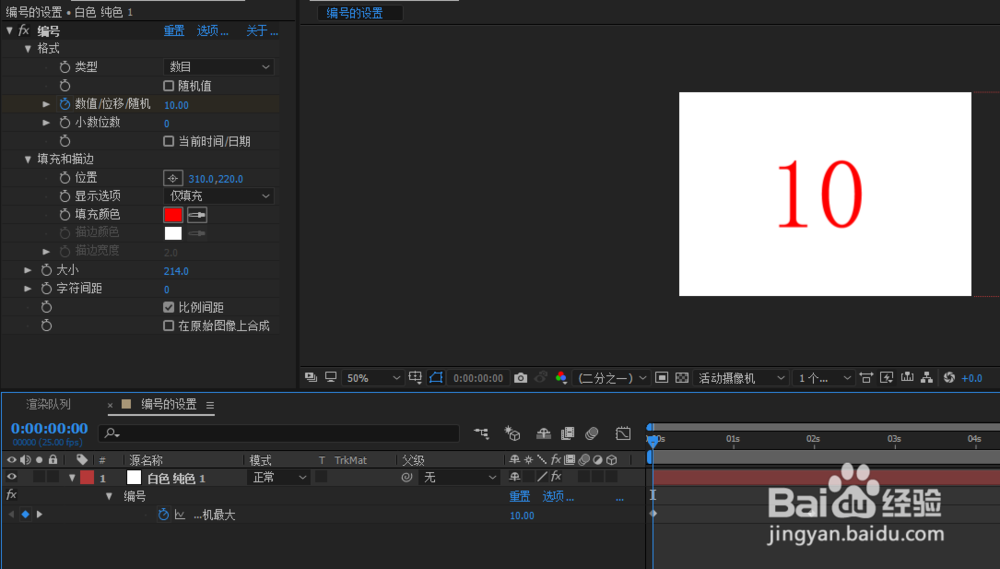
Task: Toggle keyframe at current time for ...机最大
Action: tap(26, 514)
